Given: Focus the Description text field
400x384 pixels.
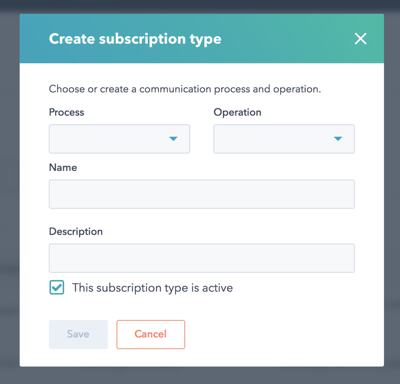Looking at the screenshot, I should (x=202, y=258).
